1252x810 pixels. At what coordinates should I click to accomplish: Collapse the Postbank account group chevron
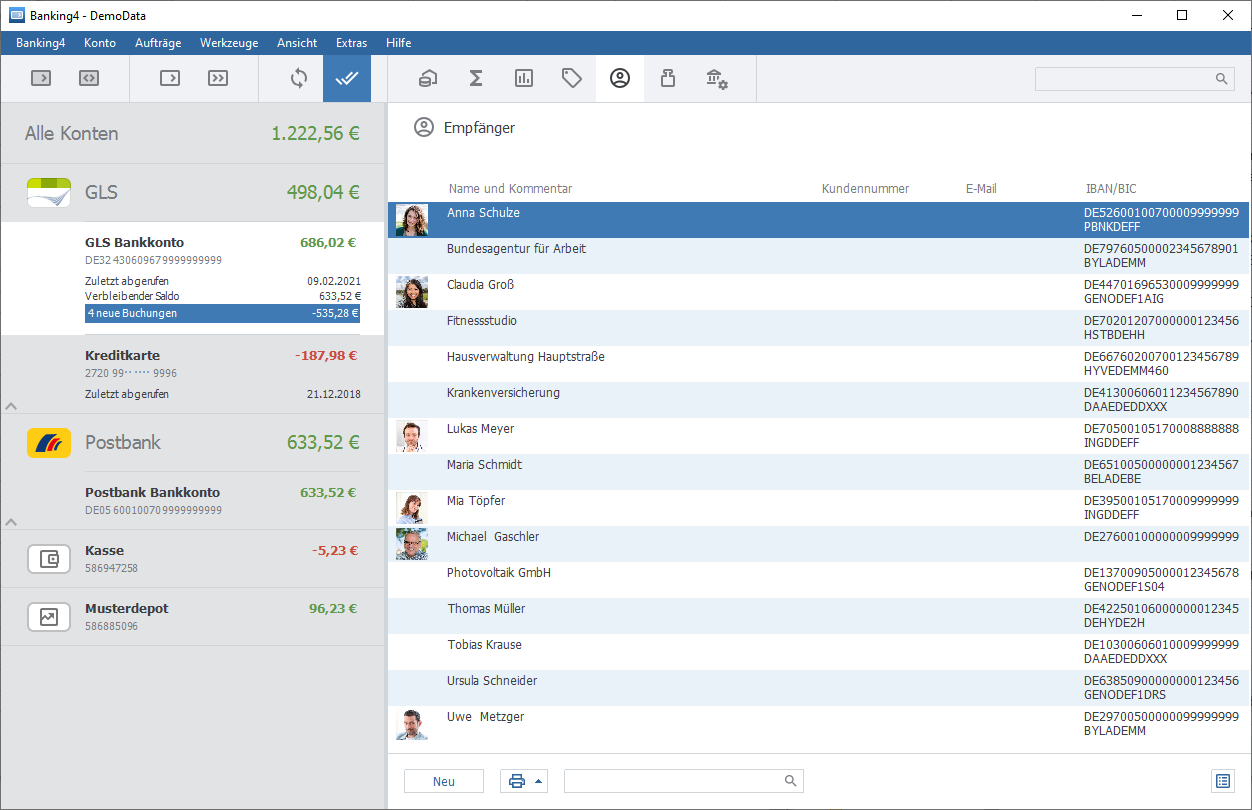(x=11, y=521)
